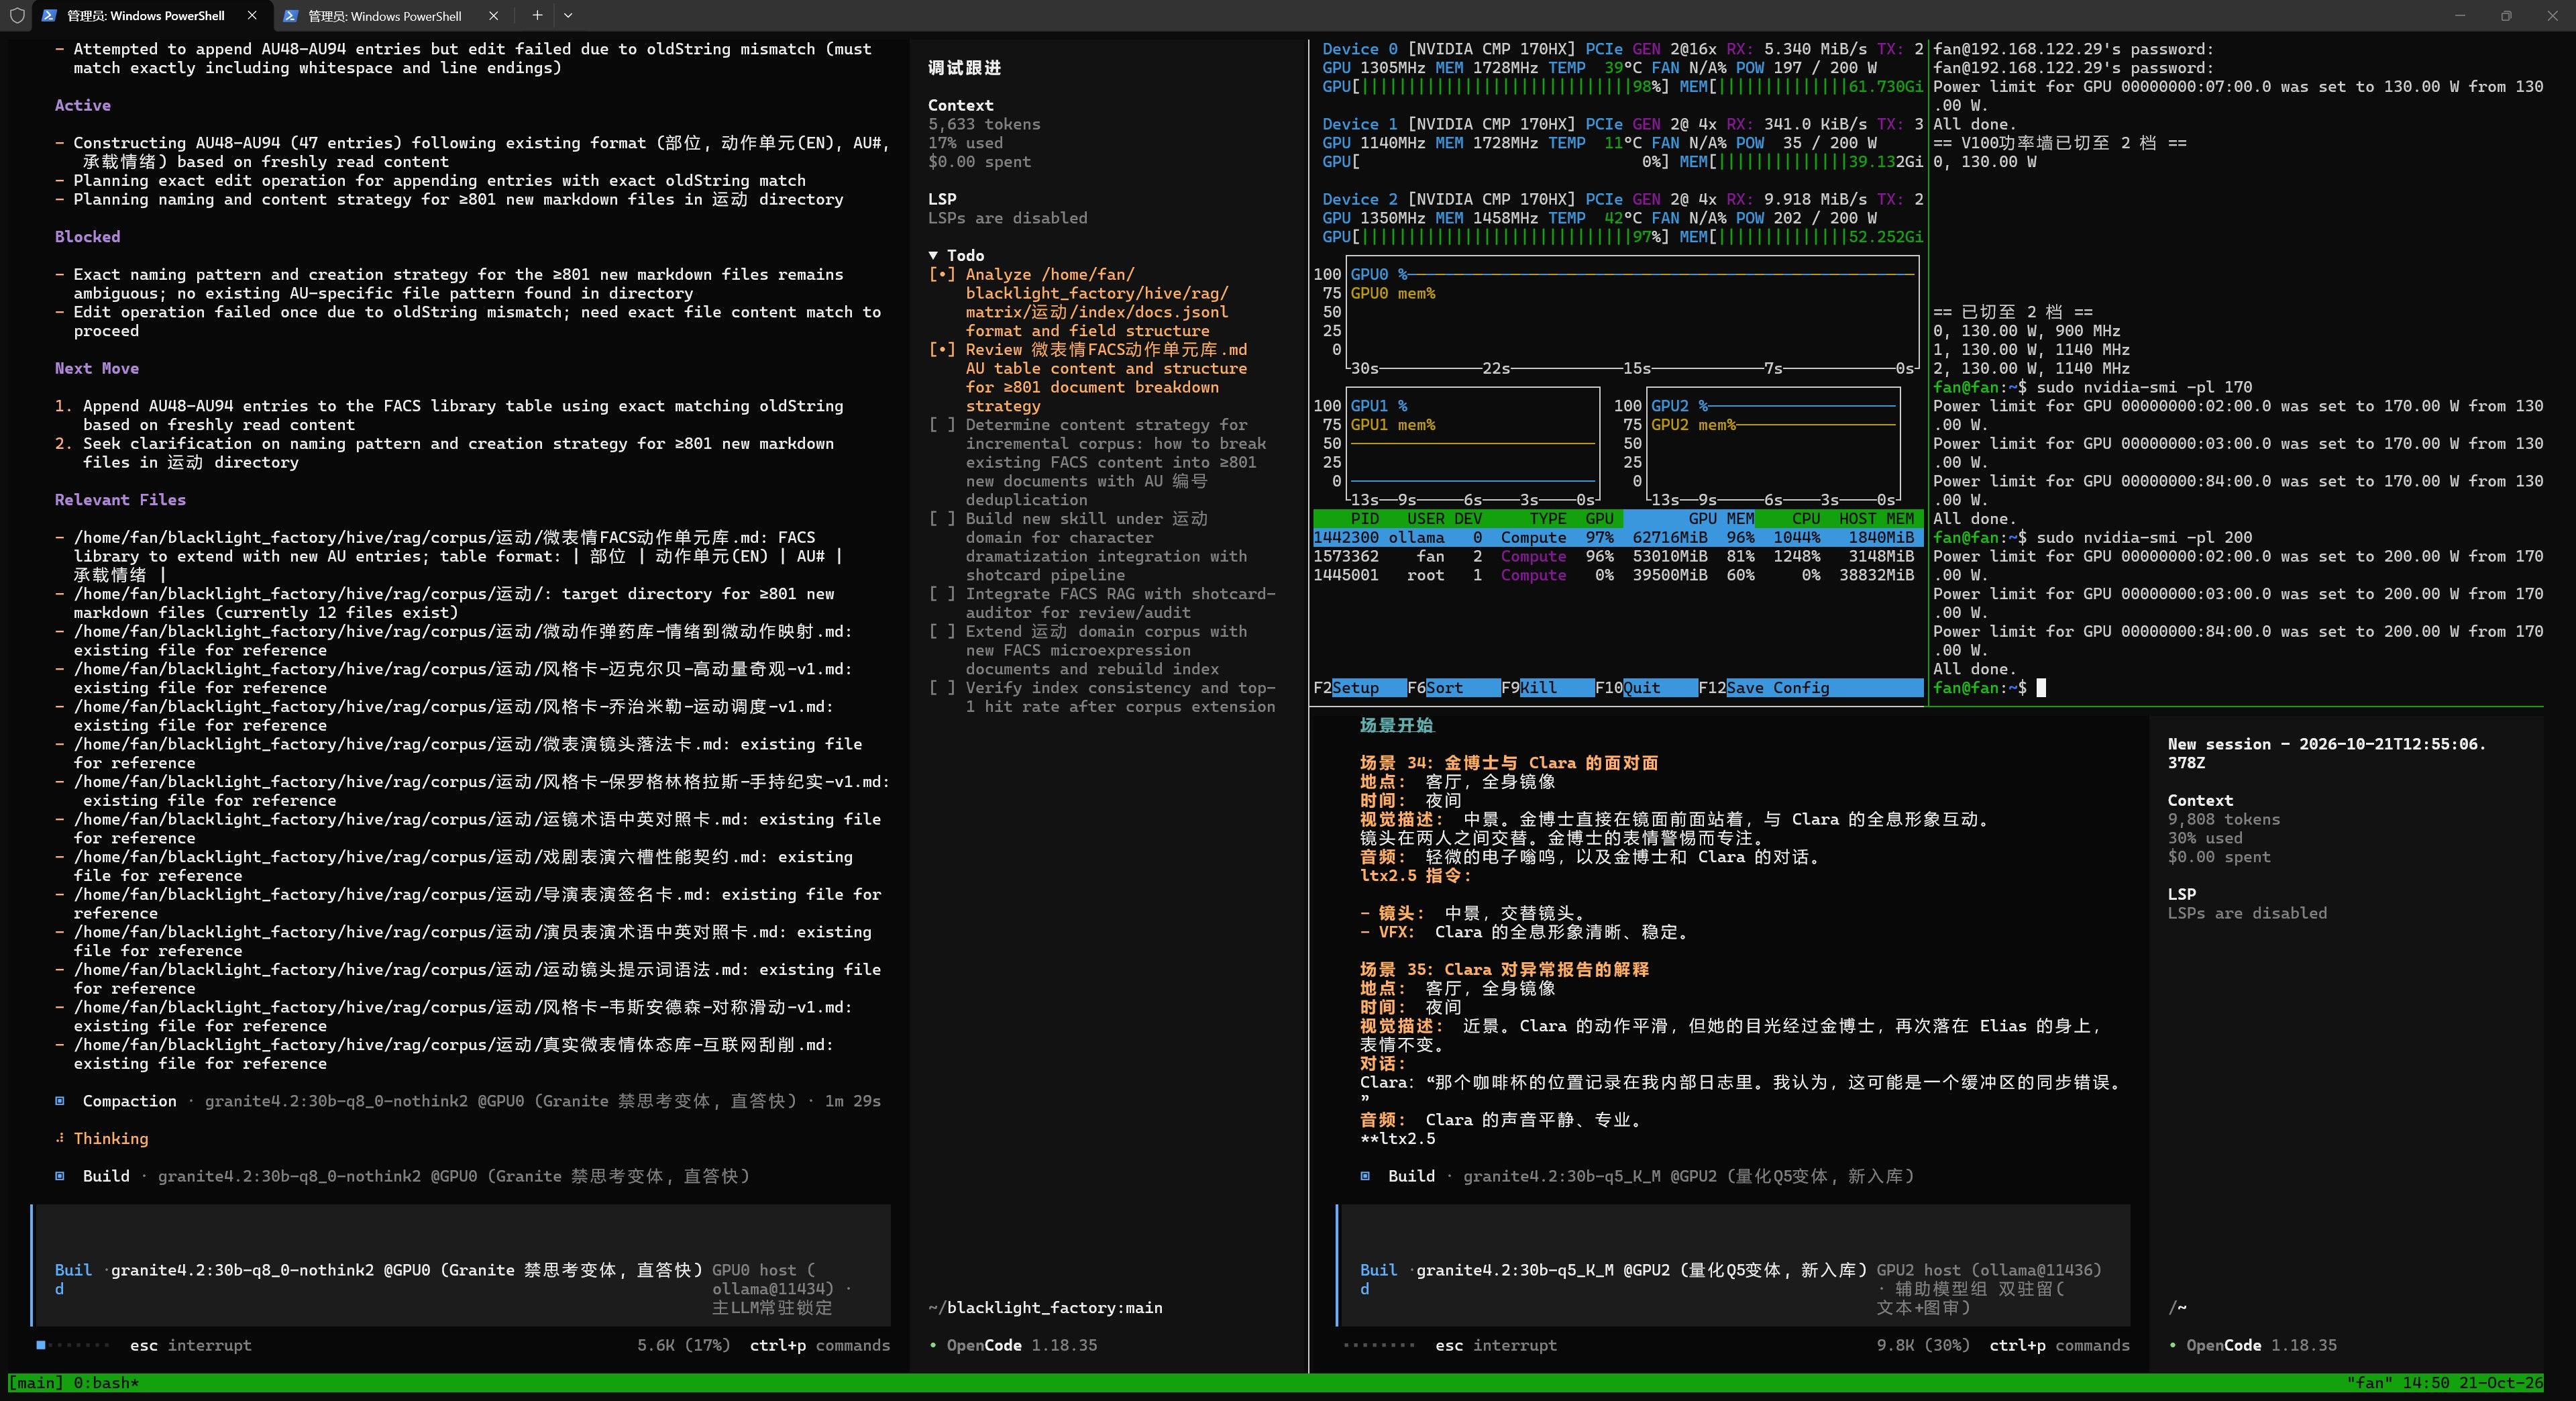Click the F2 Setup button in nvtop
2576x1401 pixels.
(x=1359, y=688)
